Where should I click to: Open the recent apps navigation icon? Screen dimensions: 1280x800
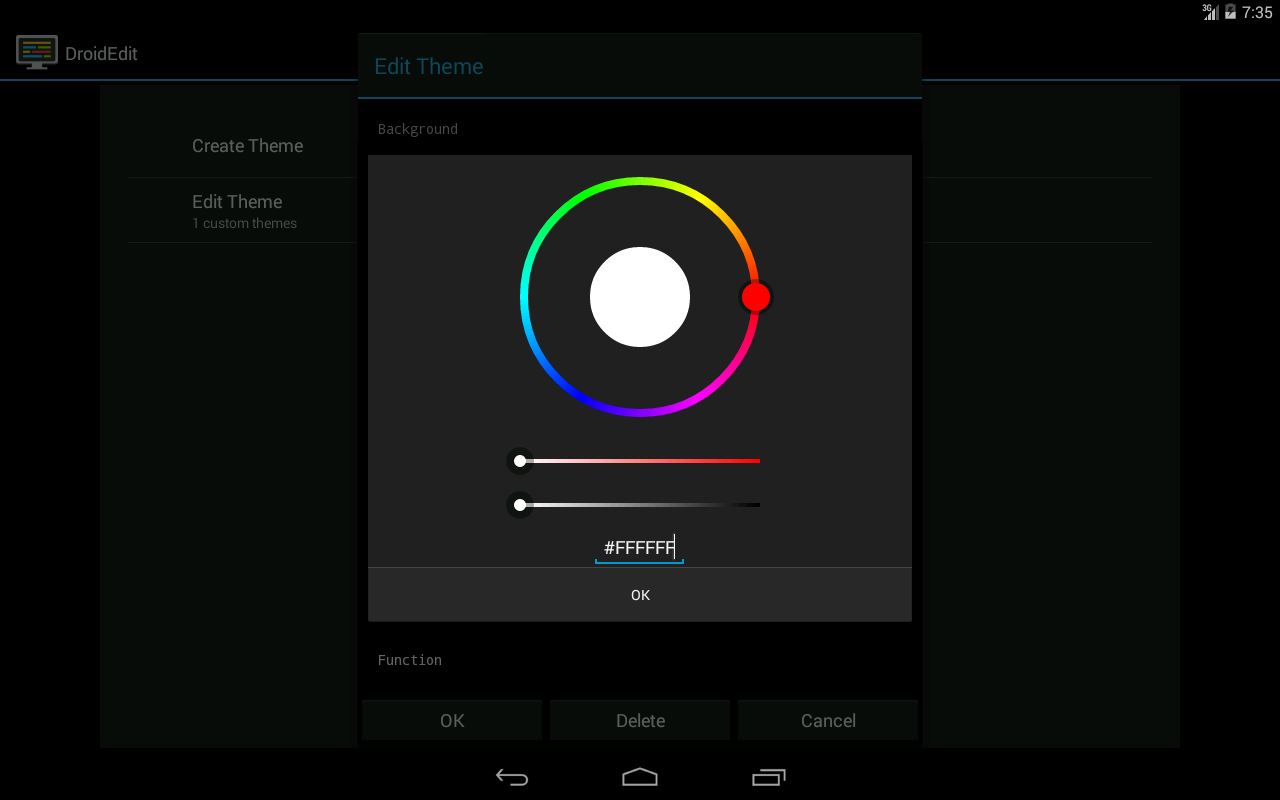(x=768, y=777)
